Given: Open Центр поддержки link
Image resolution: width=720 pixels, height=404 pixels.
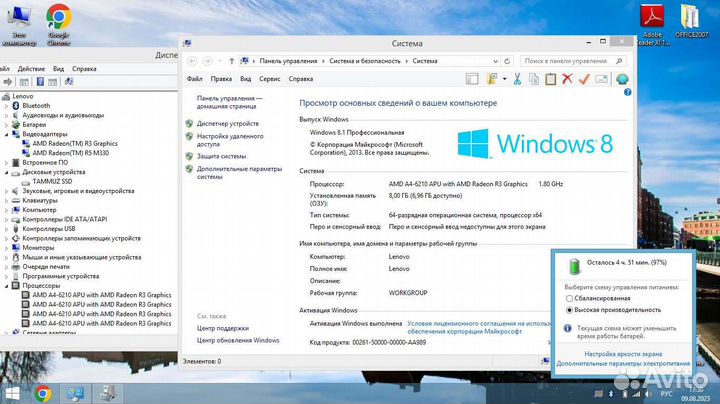Looking at the screenshot, I should click(223, 328).
